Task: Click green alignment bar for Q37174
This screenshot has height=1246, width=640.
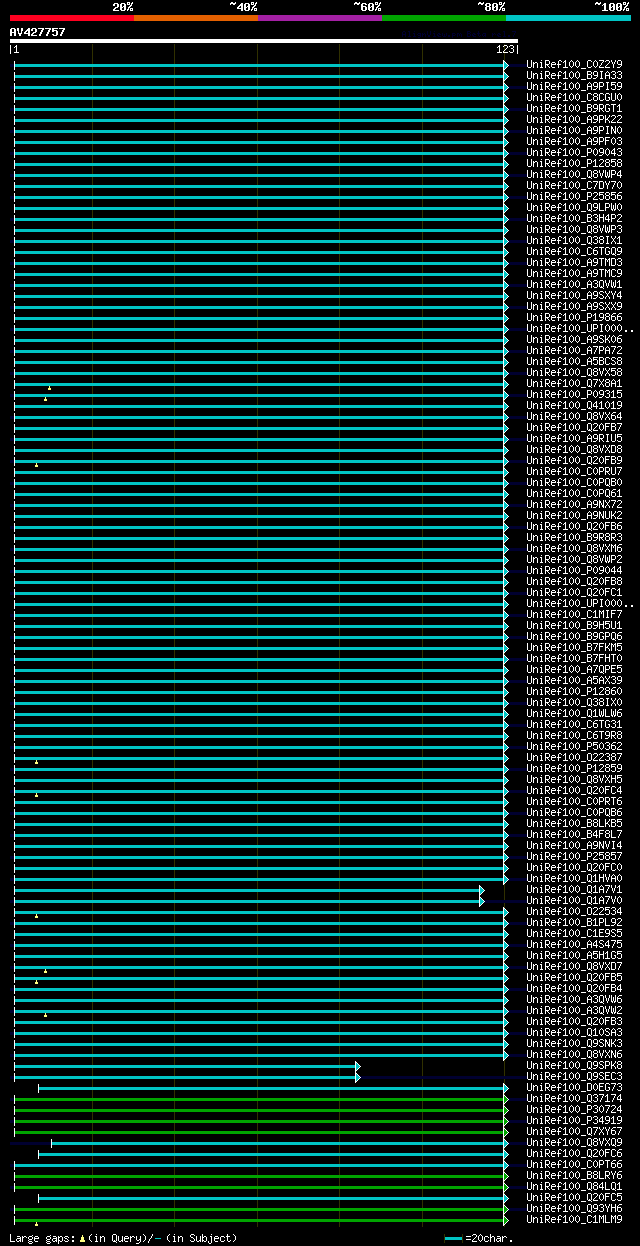Action: [261, 1099]
